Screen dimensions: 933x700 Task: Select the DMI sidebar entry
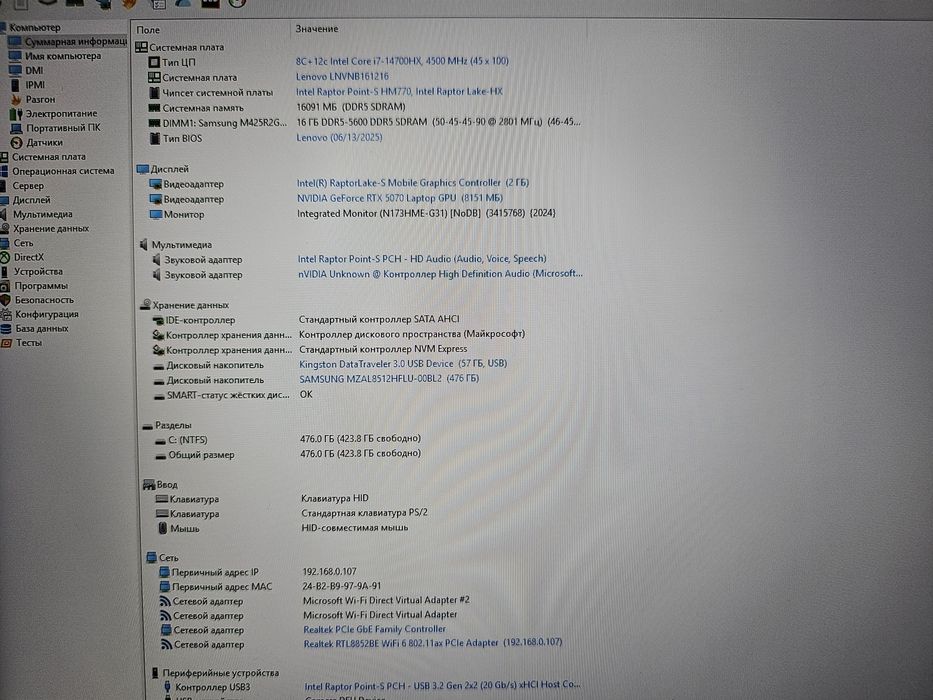(27, 70)
